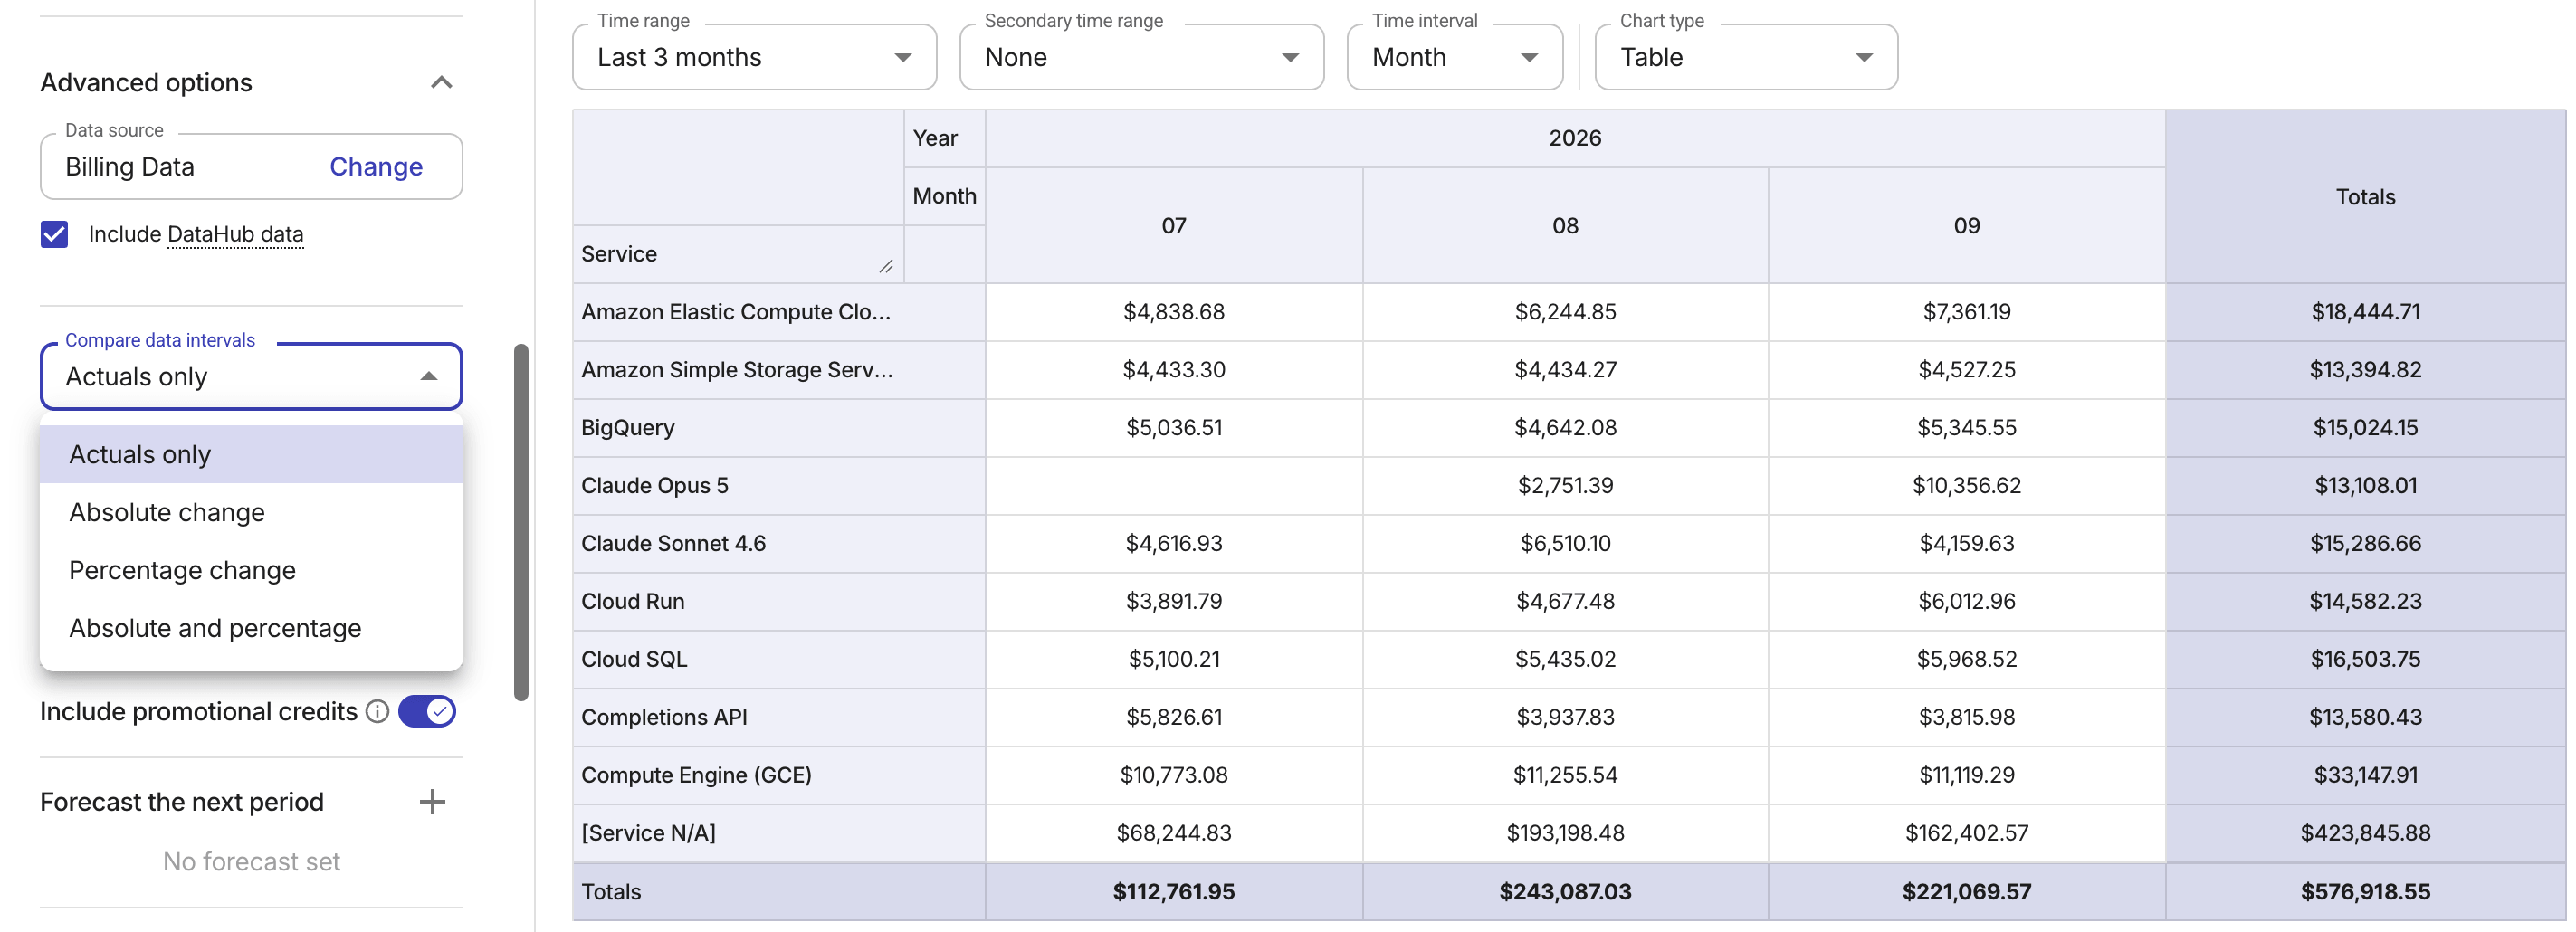The image size is (2576, 932).
Task: Click the Service column header
Action: (x=738, y=254)
